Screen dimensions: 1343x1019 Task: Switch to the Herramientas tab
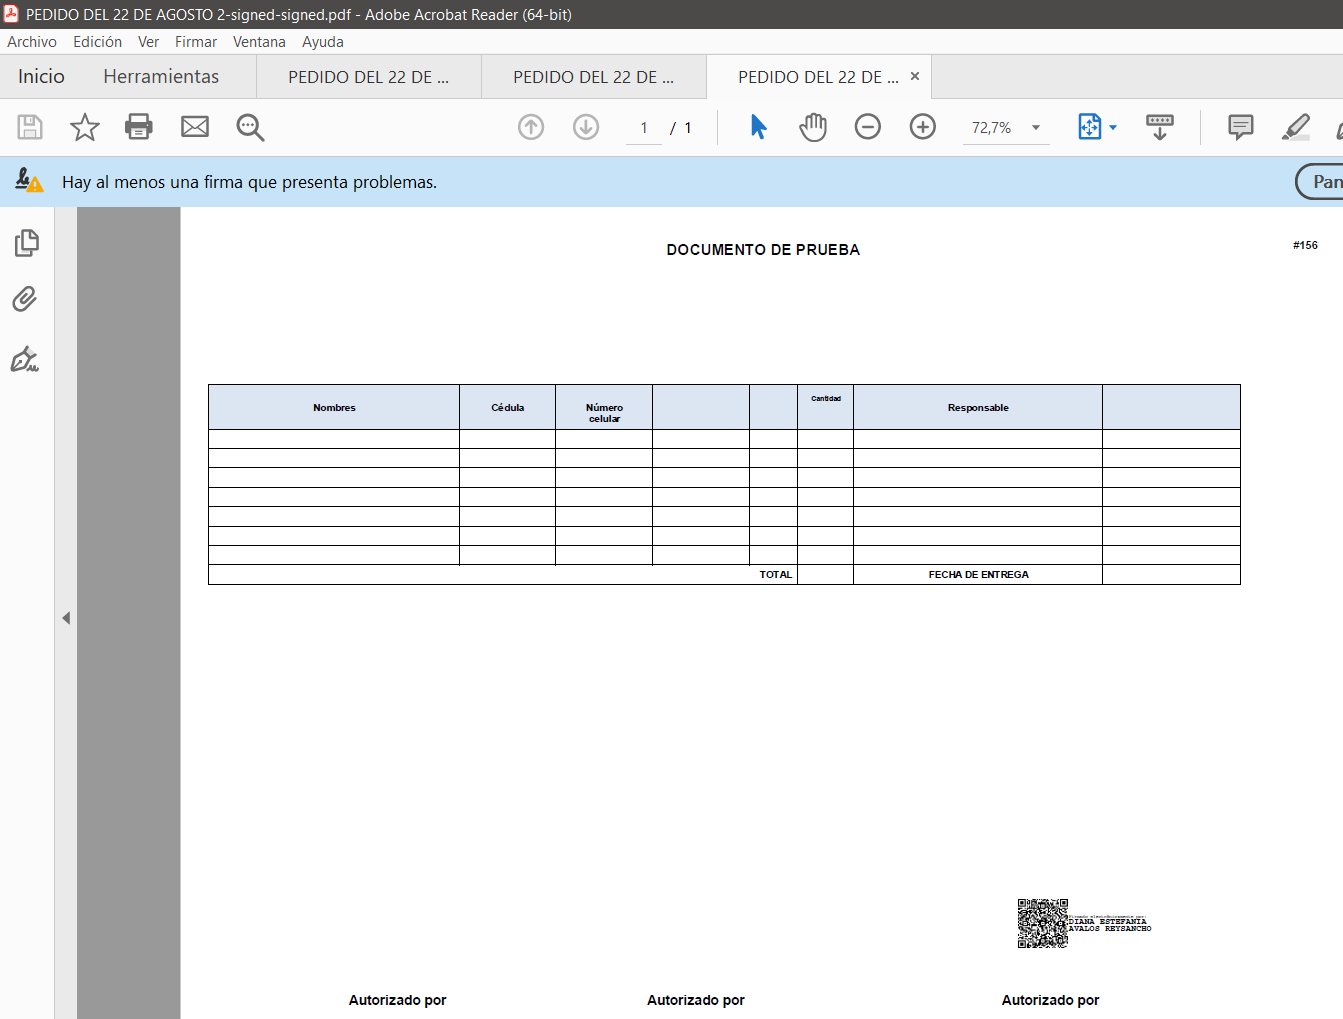coord(161,77)
